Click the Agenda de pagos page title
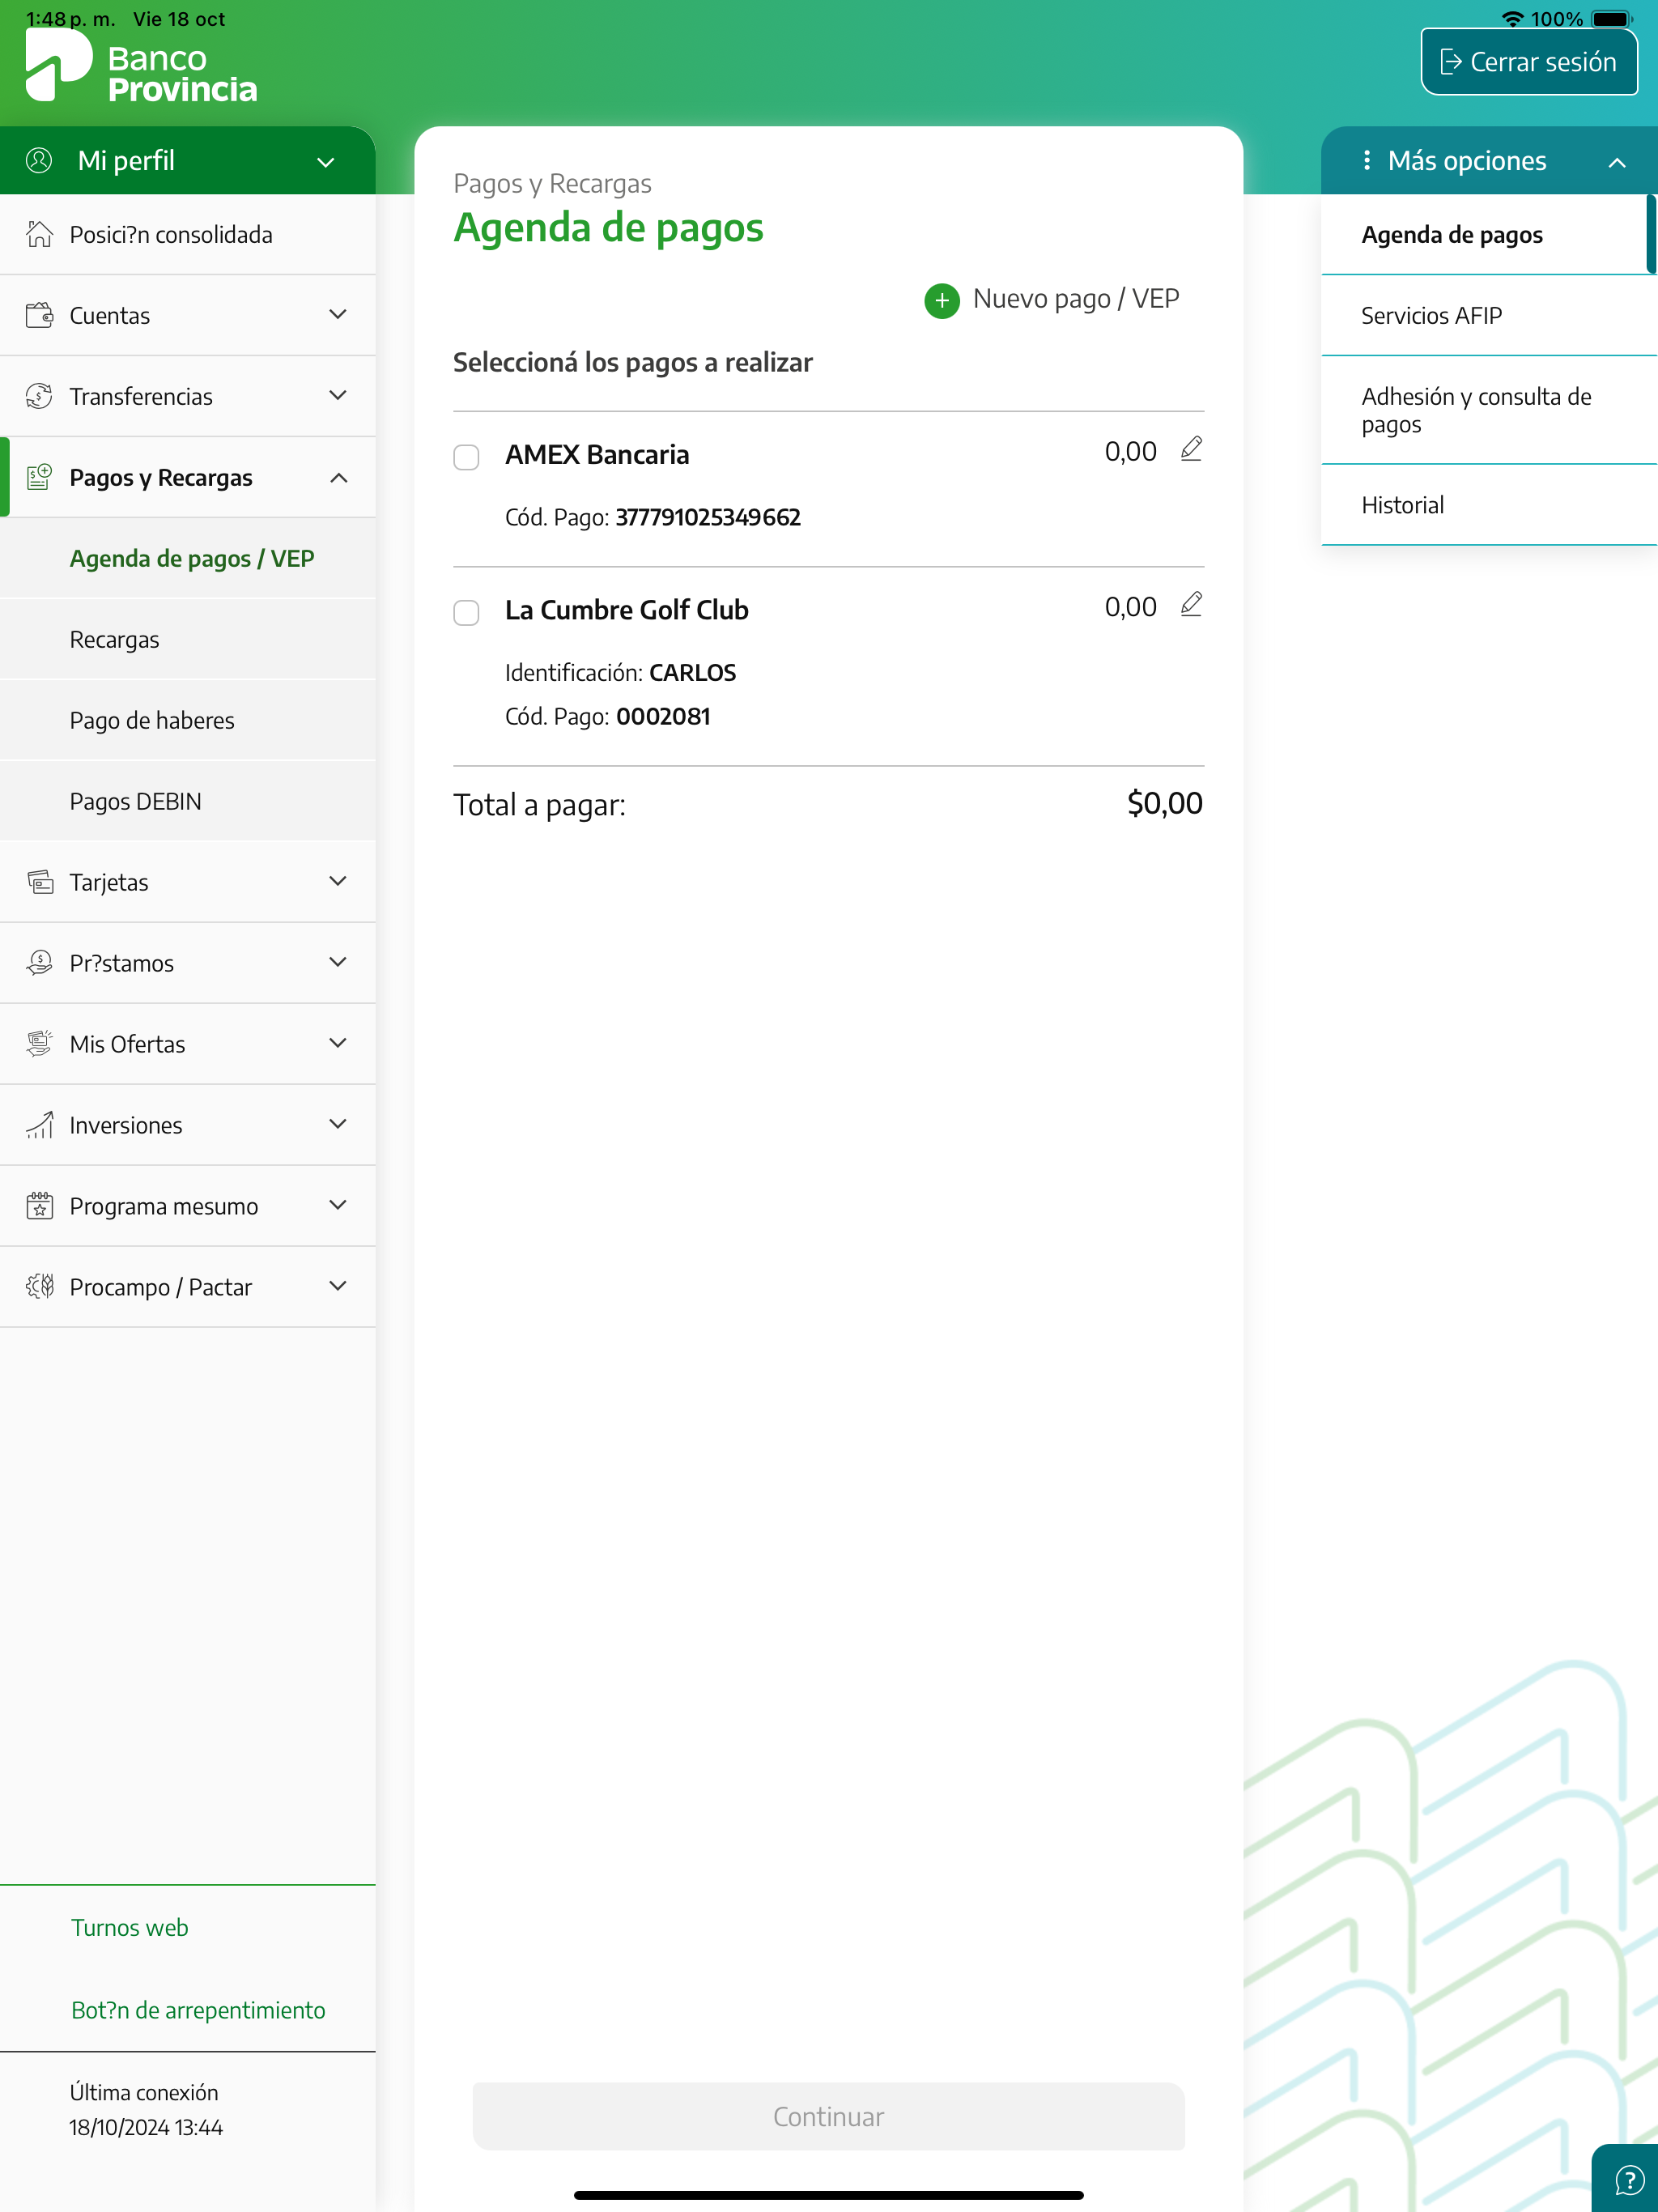Image resolution: width=1658 pixels, height=2212 pixels. pos(608,228)
